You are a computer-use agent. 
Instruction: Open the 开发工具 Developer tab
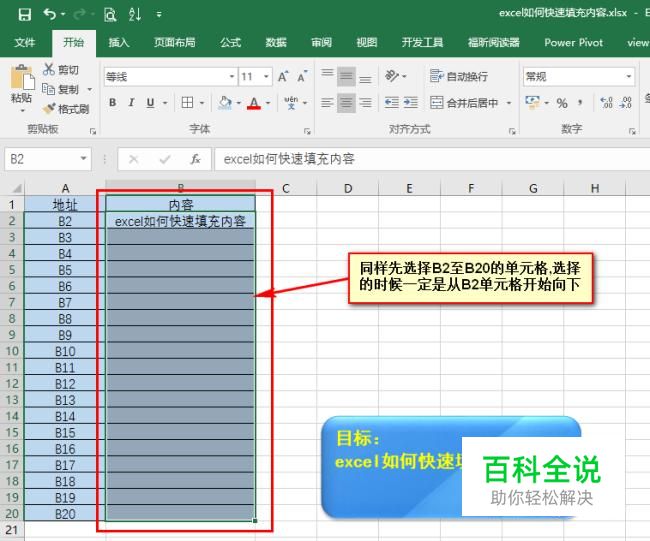422,42
